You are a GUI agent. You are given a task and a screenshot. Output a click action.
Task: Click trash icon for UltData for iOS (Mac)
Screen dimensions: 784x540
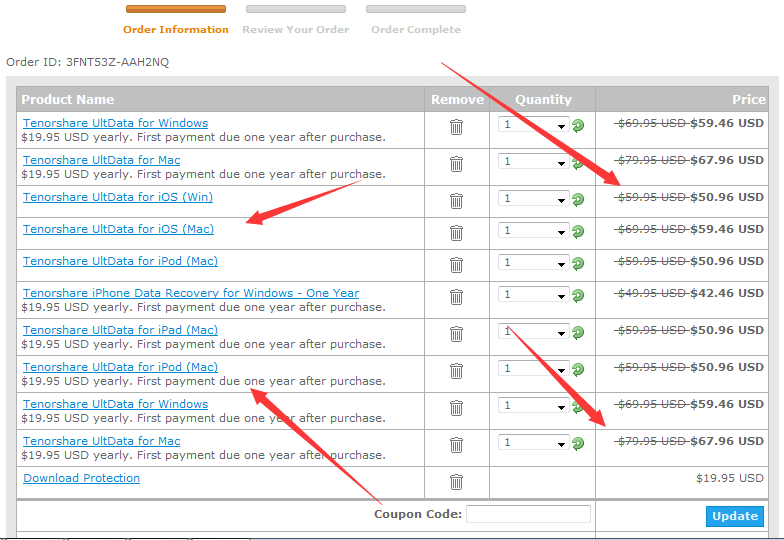pos(456,233)
